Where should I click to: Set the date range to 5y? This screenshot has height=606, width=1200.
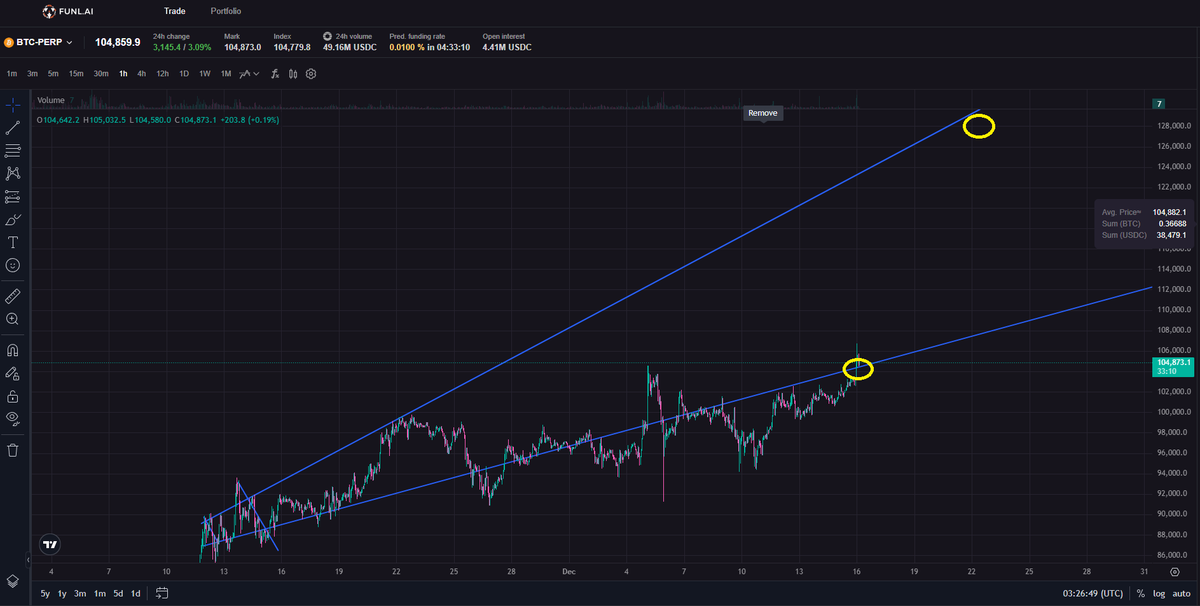pyautogui.click(x=45, y=593)
